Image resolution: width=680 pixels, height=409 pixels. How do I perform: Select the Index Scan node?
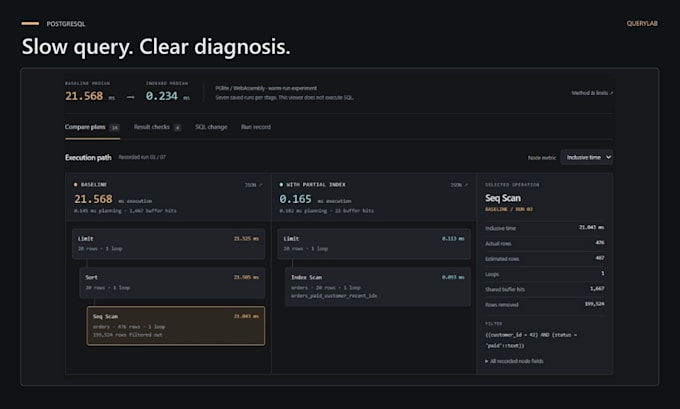pos(378,287)
